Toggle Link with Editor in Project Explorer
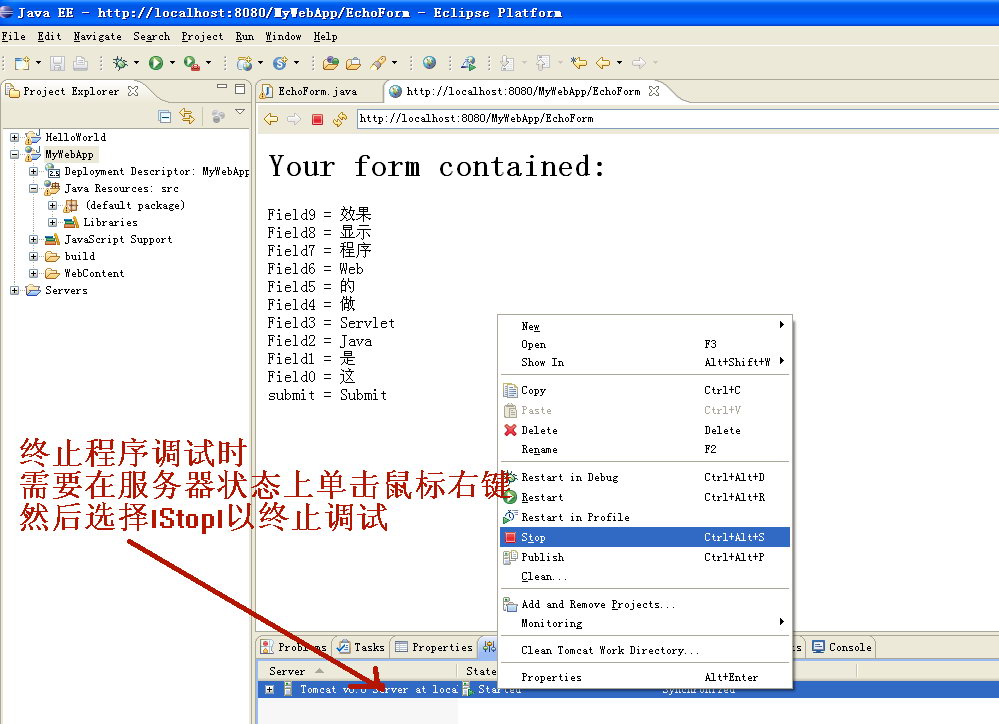999x724 pixels. click(187, 117)
